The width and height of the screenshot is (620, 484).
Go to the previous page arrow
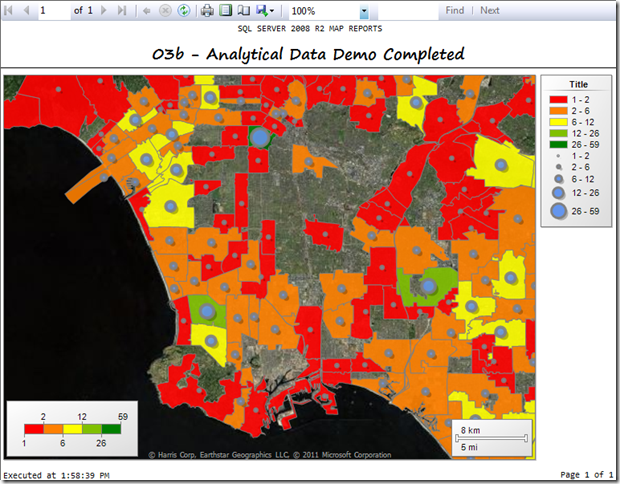pos(26,11)
